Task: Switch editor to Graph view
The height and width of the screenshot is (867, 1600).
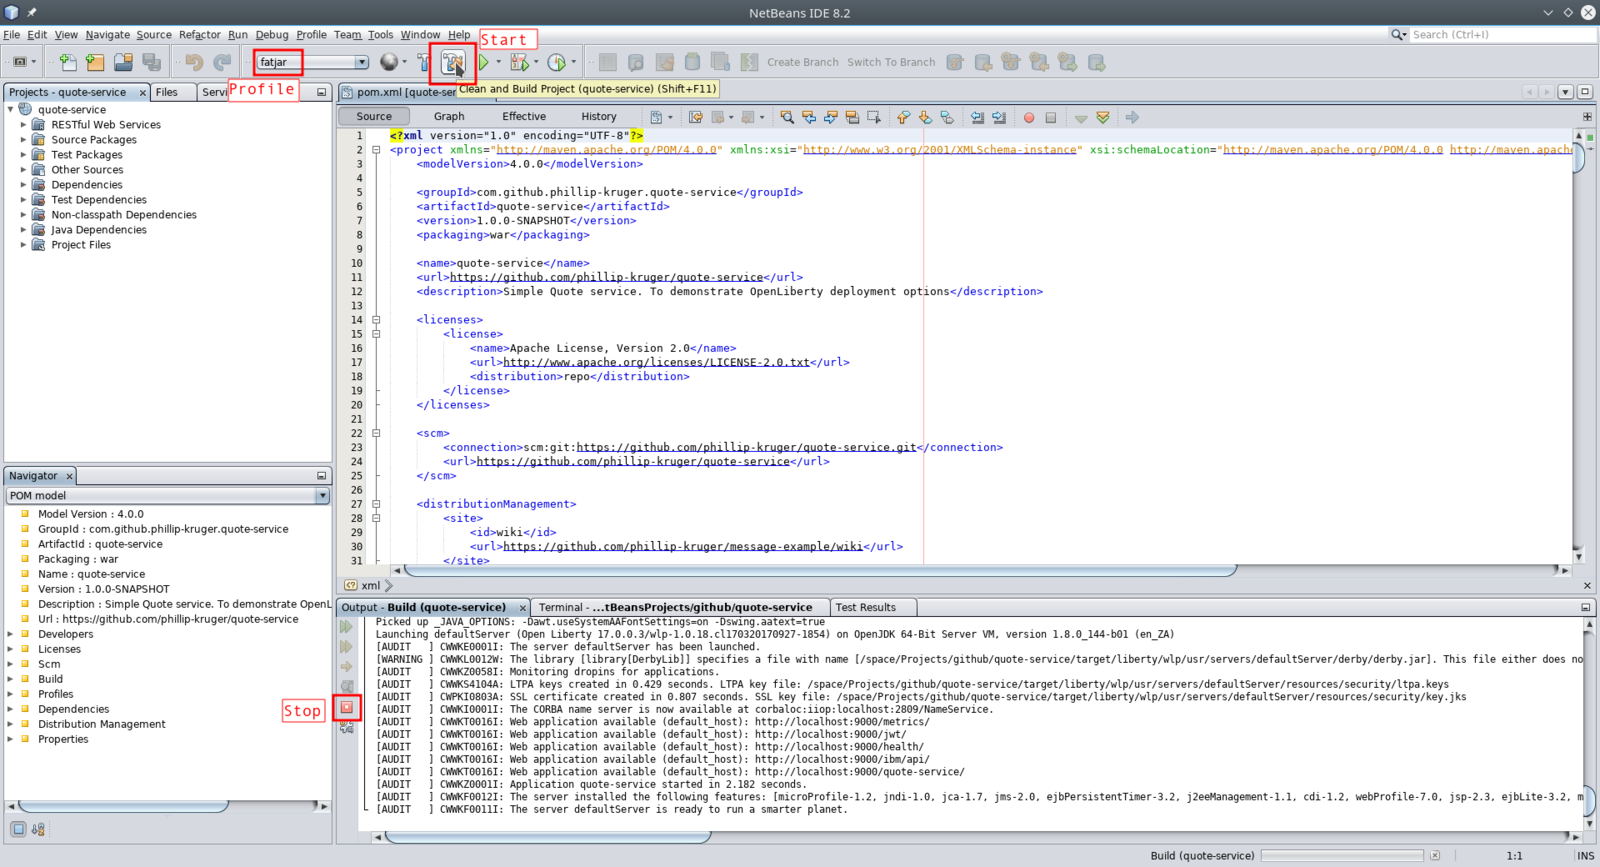Action: (x=449, y=116)
